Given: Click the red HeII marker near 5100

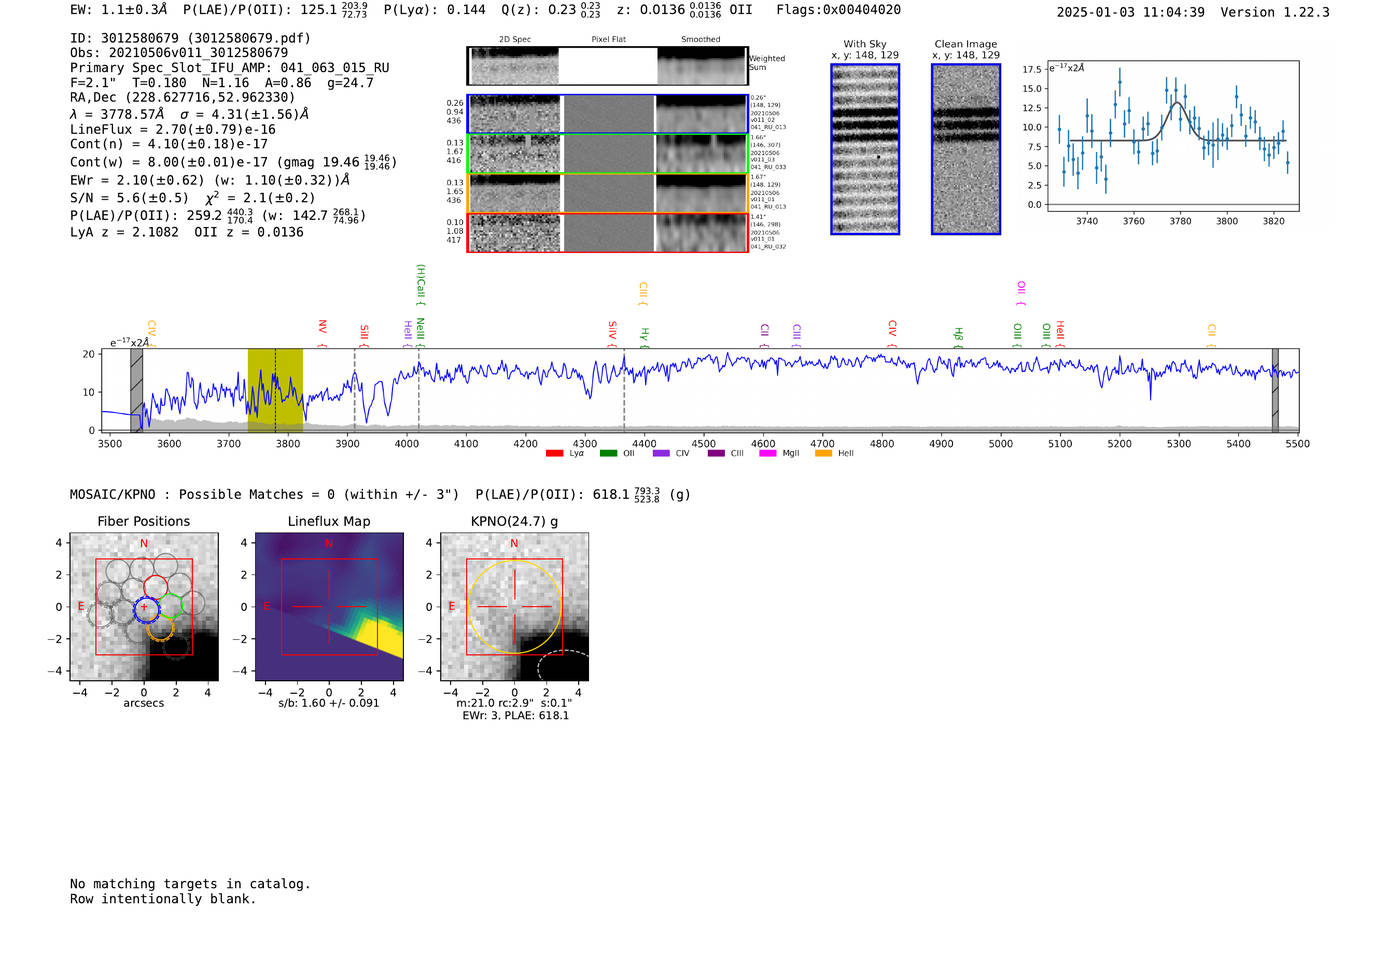Looking at the screenshot, I should tap(1060, 333).
